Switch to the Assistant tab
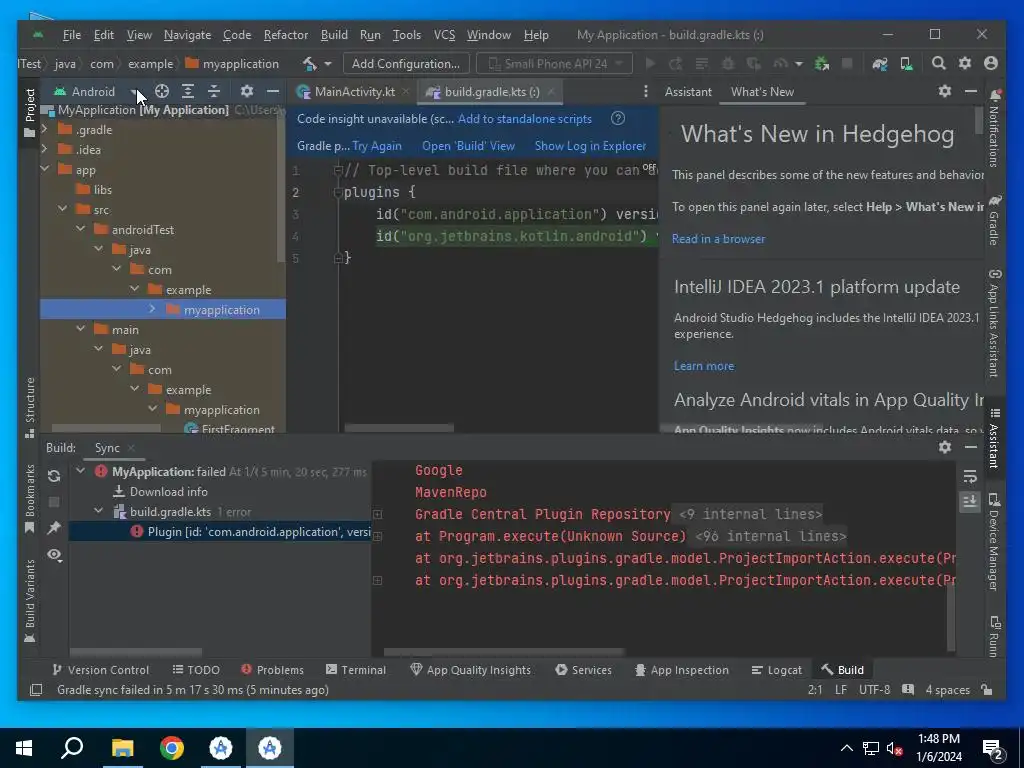Screen dimensions: 1024x768 (x=688, y=91)
